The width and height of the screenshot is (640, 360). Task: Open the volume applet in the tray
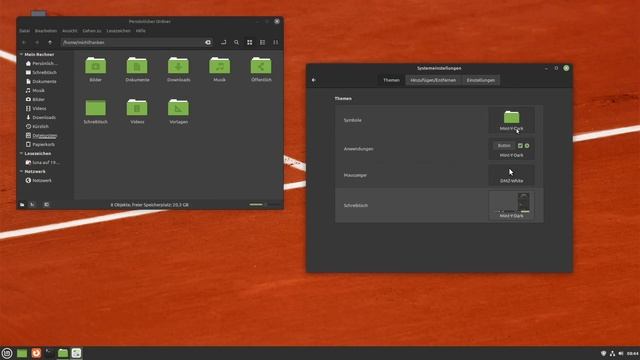tap(621, 353)
